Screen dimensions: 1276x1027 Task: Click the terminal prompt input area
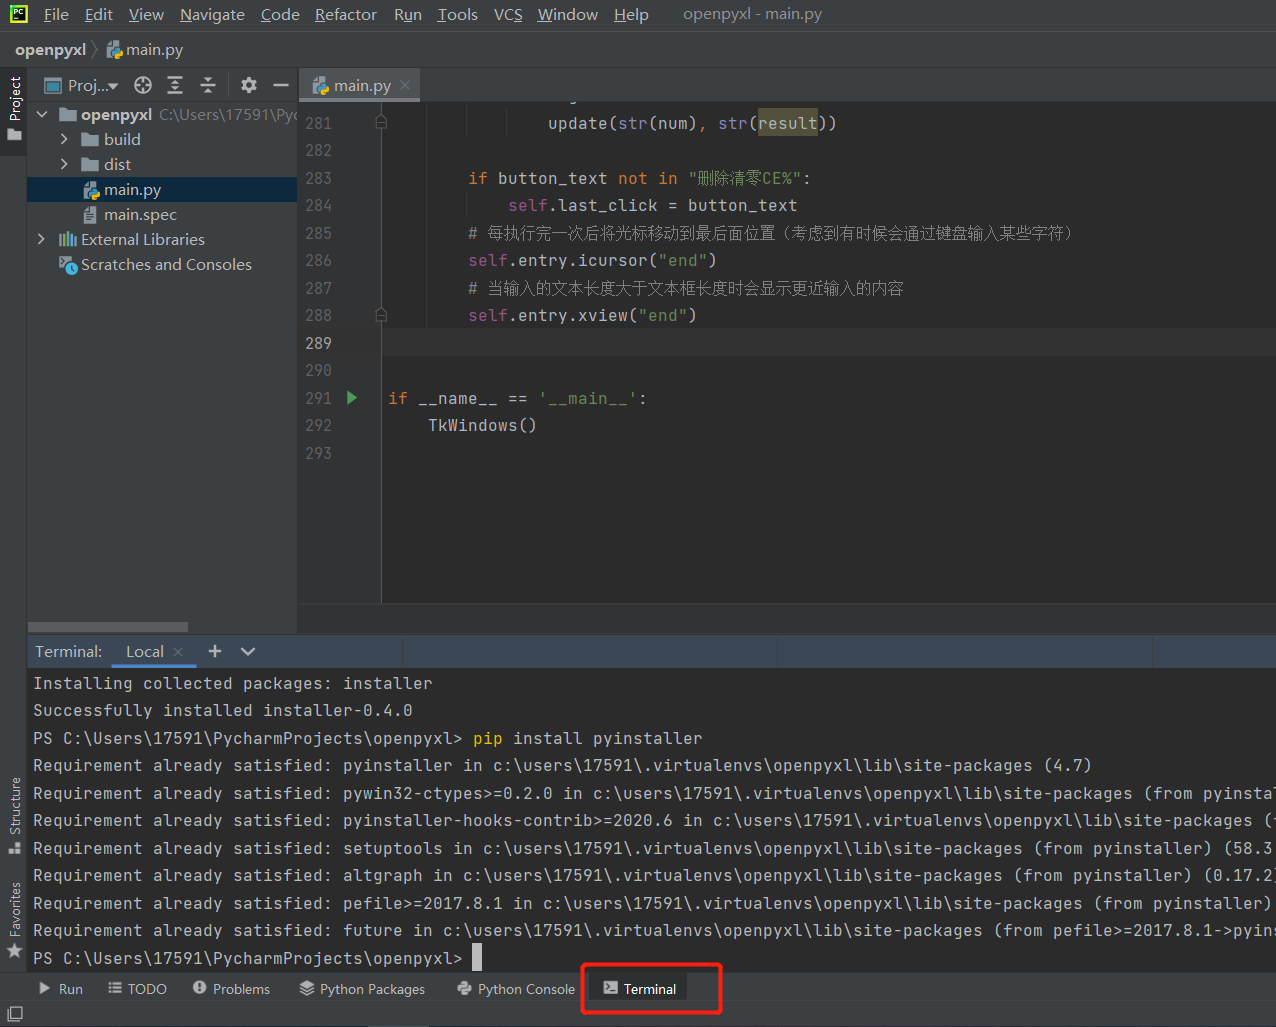(477, 958)
